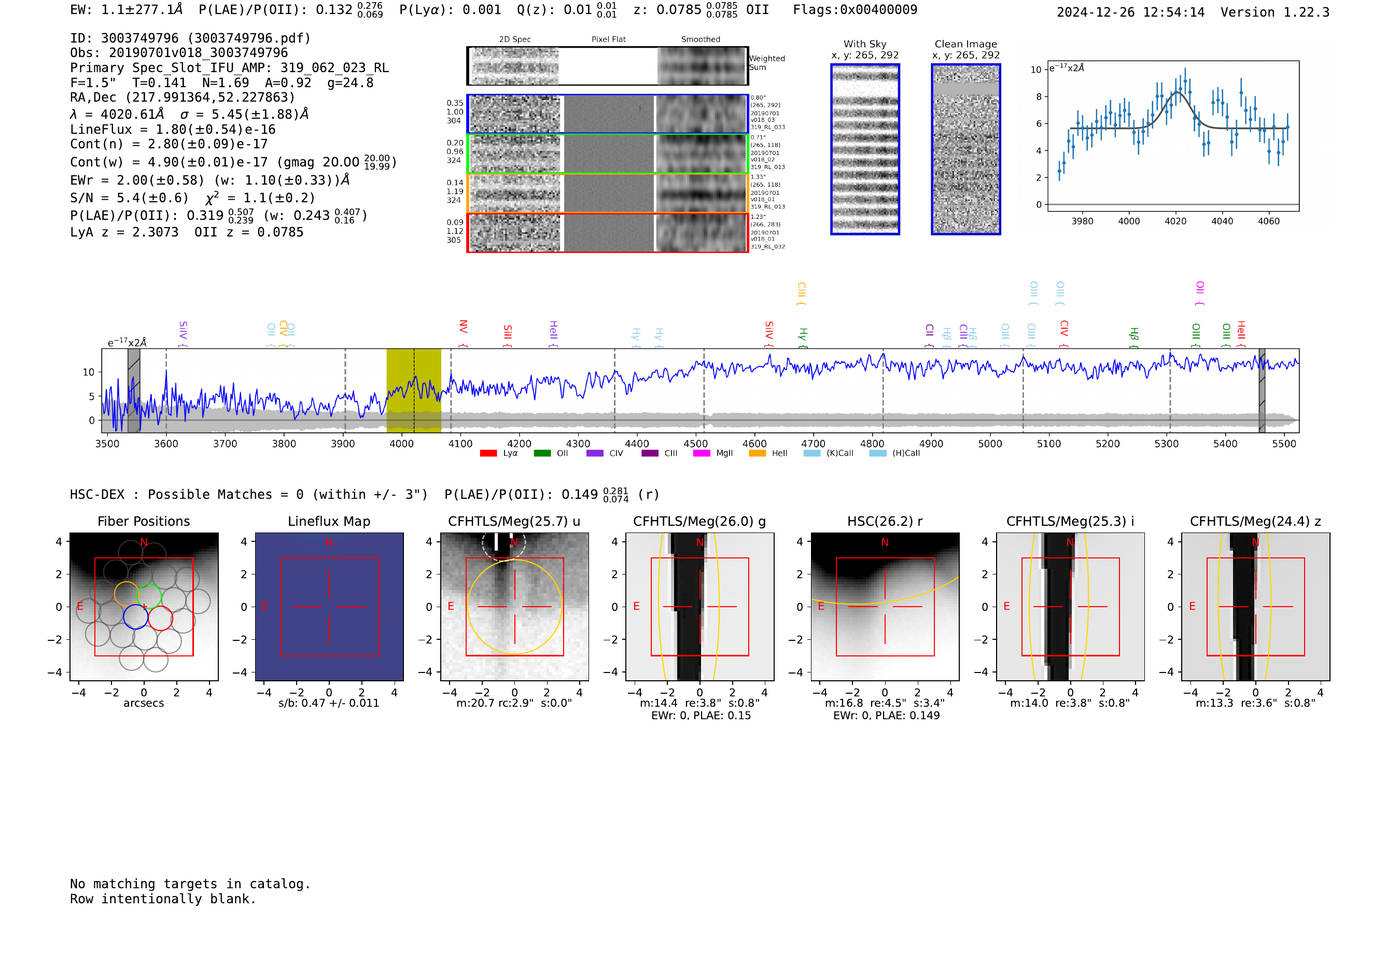Viewport: 1400px width, 953px height.
Task: Click the (K)CaII legend swatch
Action: (812, 453)
